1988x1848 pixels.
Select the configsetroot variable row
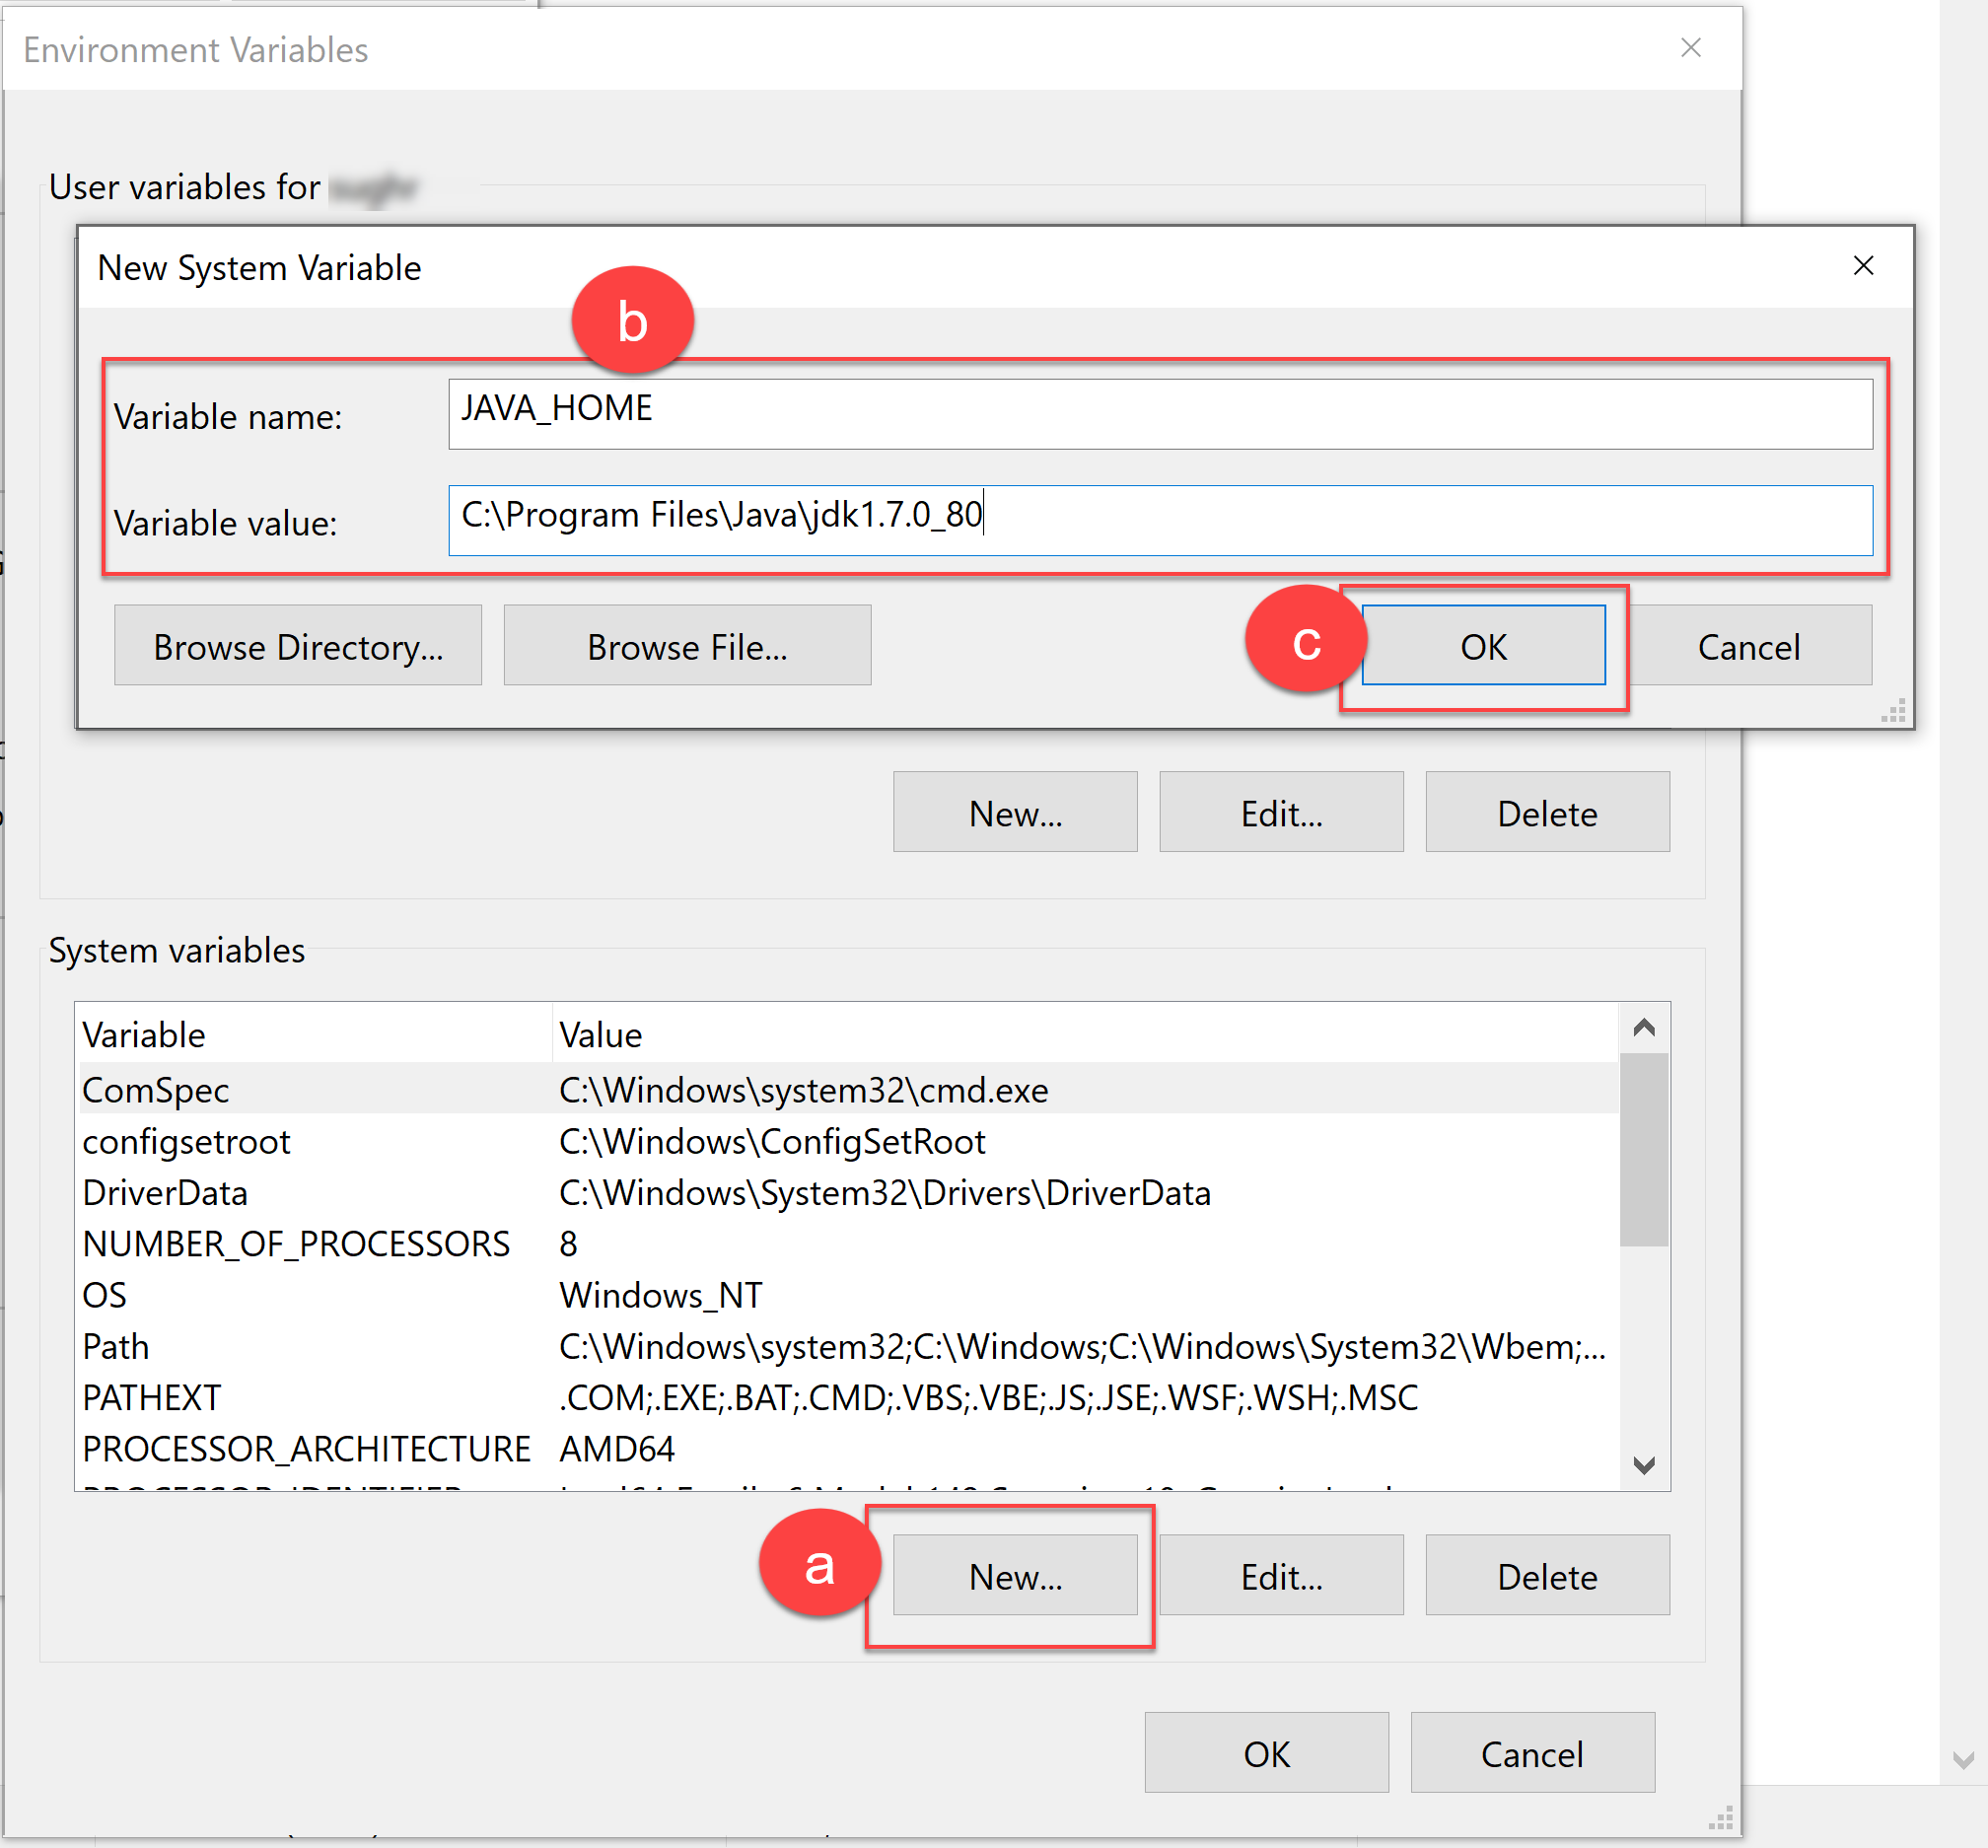(847, 1141)
